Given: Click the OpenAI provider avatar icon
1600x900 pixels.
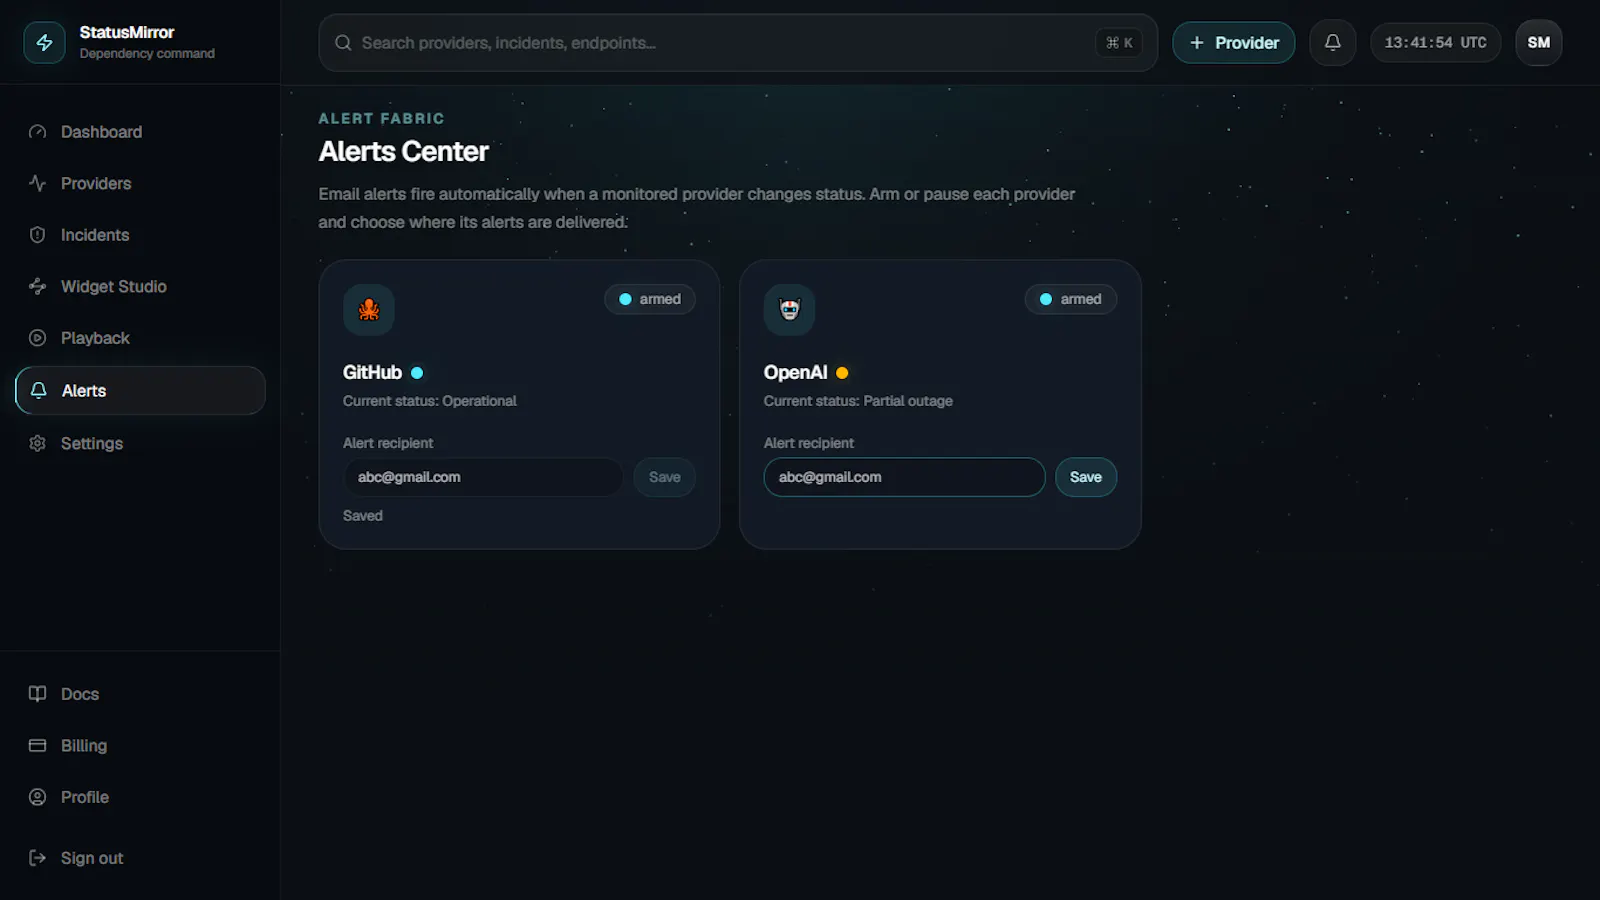Looking at the screenshot, I should click(x=790, y=310).
